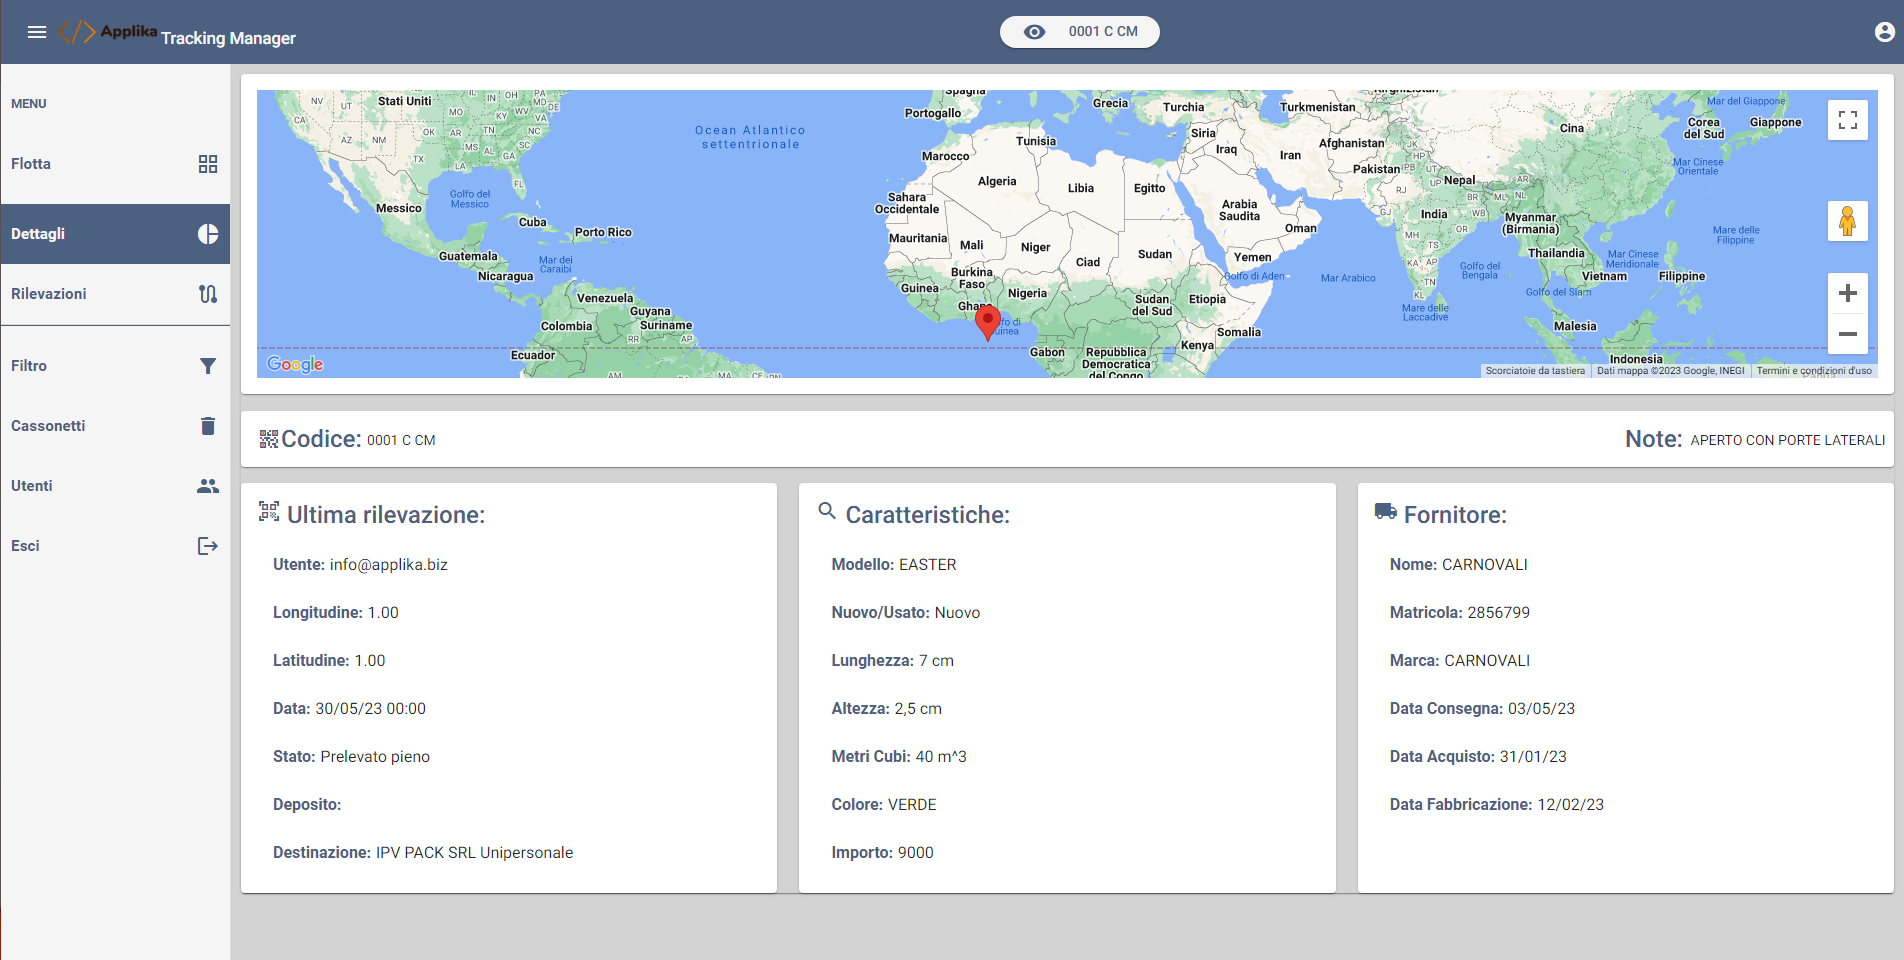Toggle fullscreen map view
The height and width of the screenshot is (960, 1904).
[x=1847, y=120]
